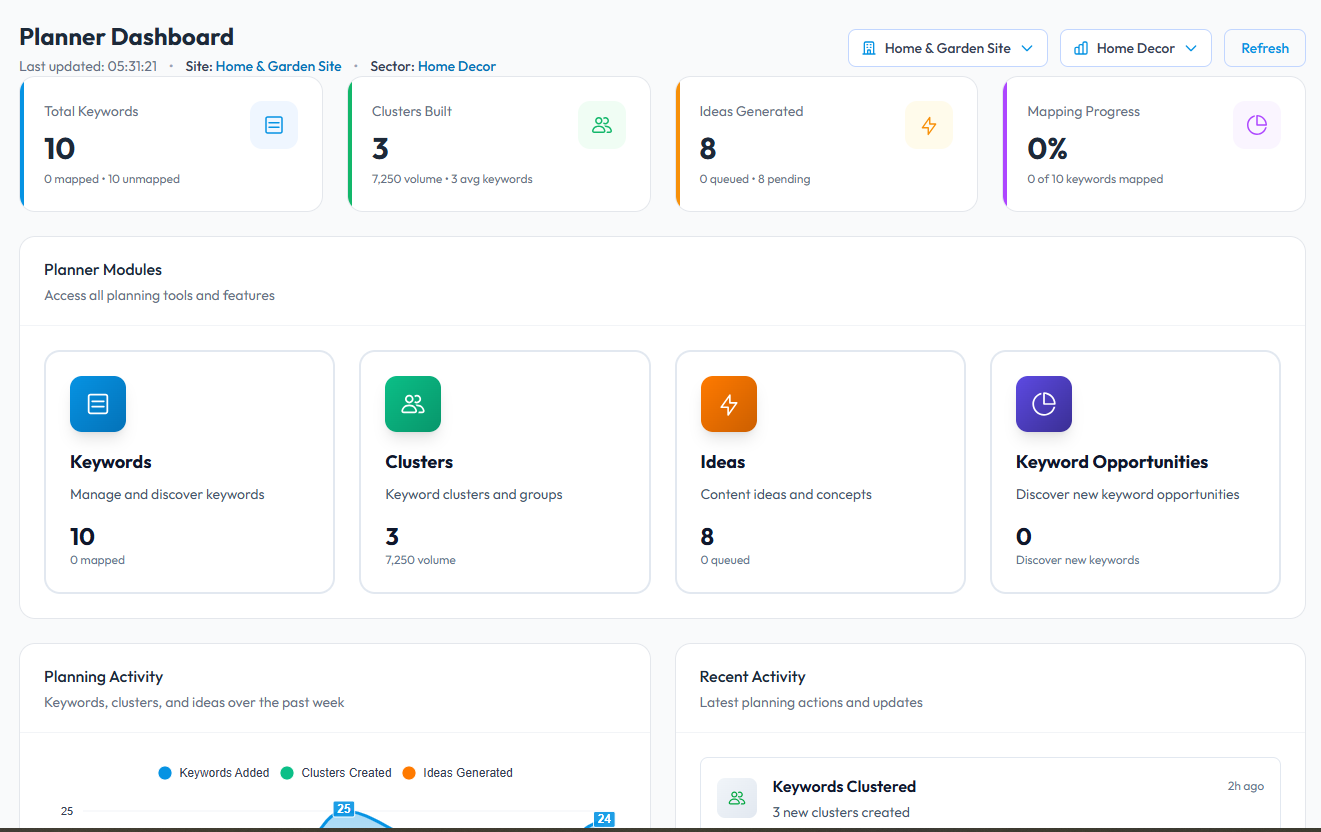The height and width of the screenshot is (832, 1321).
Task: Follow the Home & Garden Site link
Action: [x=279, y=67]
